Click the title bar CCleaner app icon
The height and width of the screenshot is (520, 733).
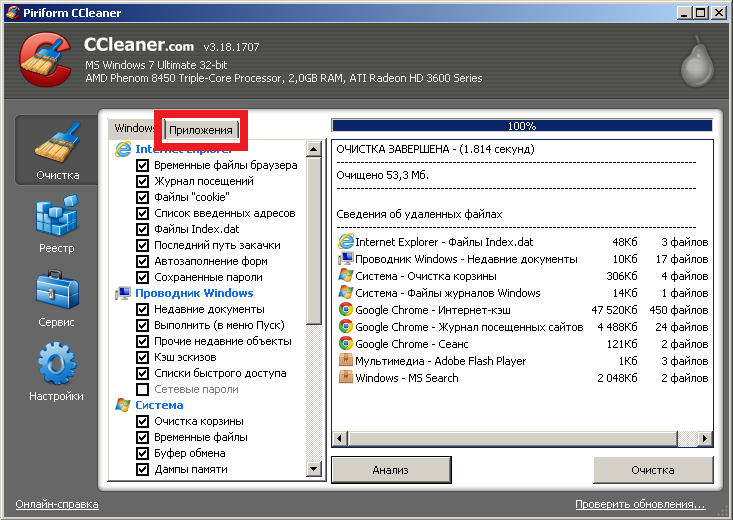(x=13, y=12)
